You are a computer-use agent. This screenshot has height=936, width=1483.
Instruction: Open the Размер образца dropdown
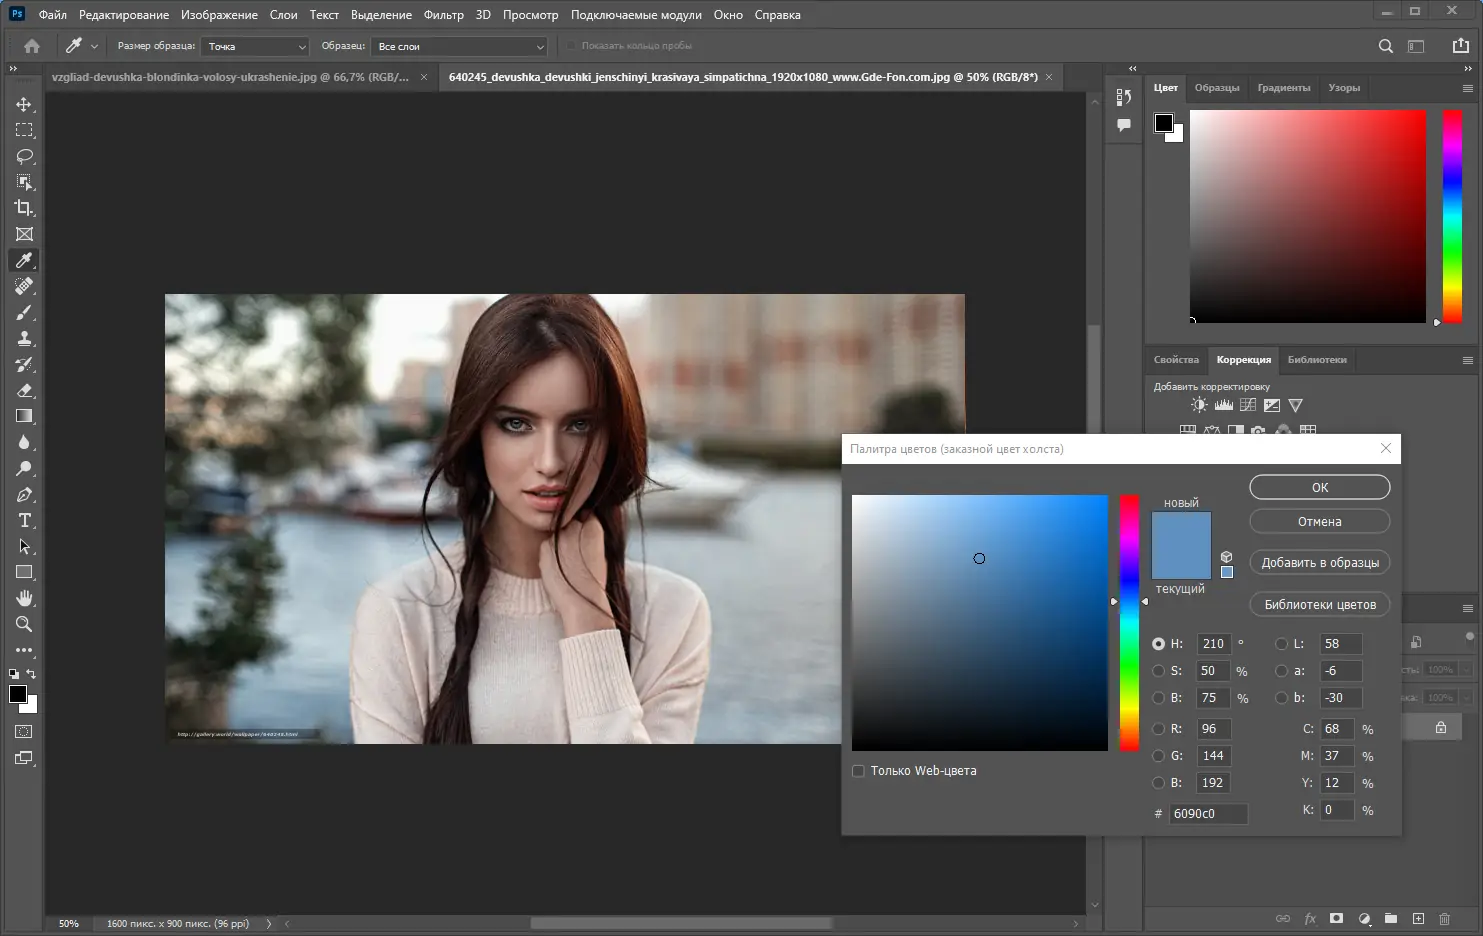point(256,46)
